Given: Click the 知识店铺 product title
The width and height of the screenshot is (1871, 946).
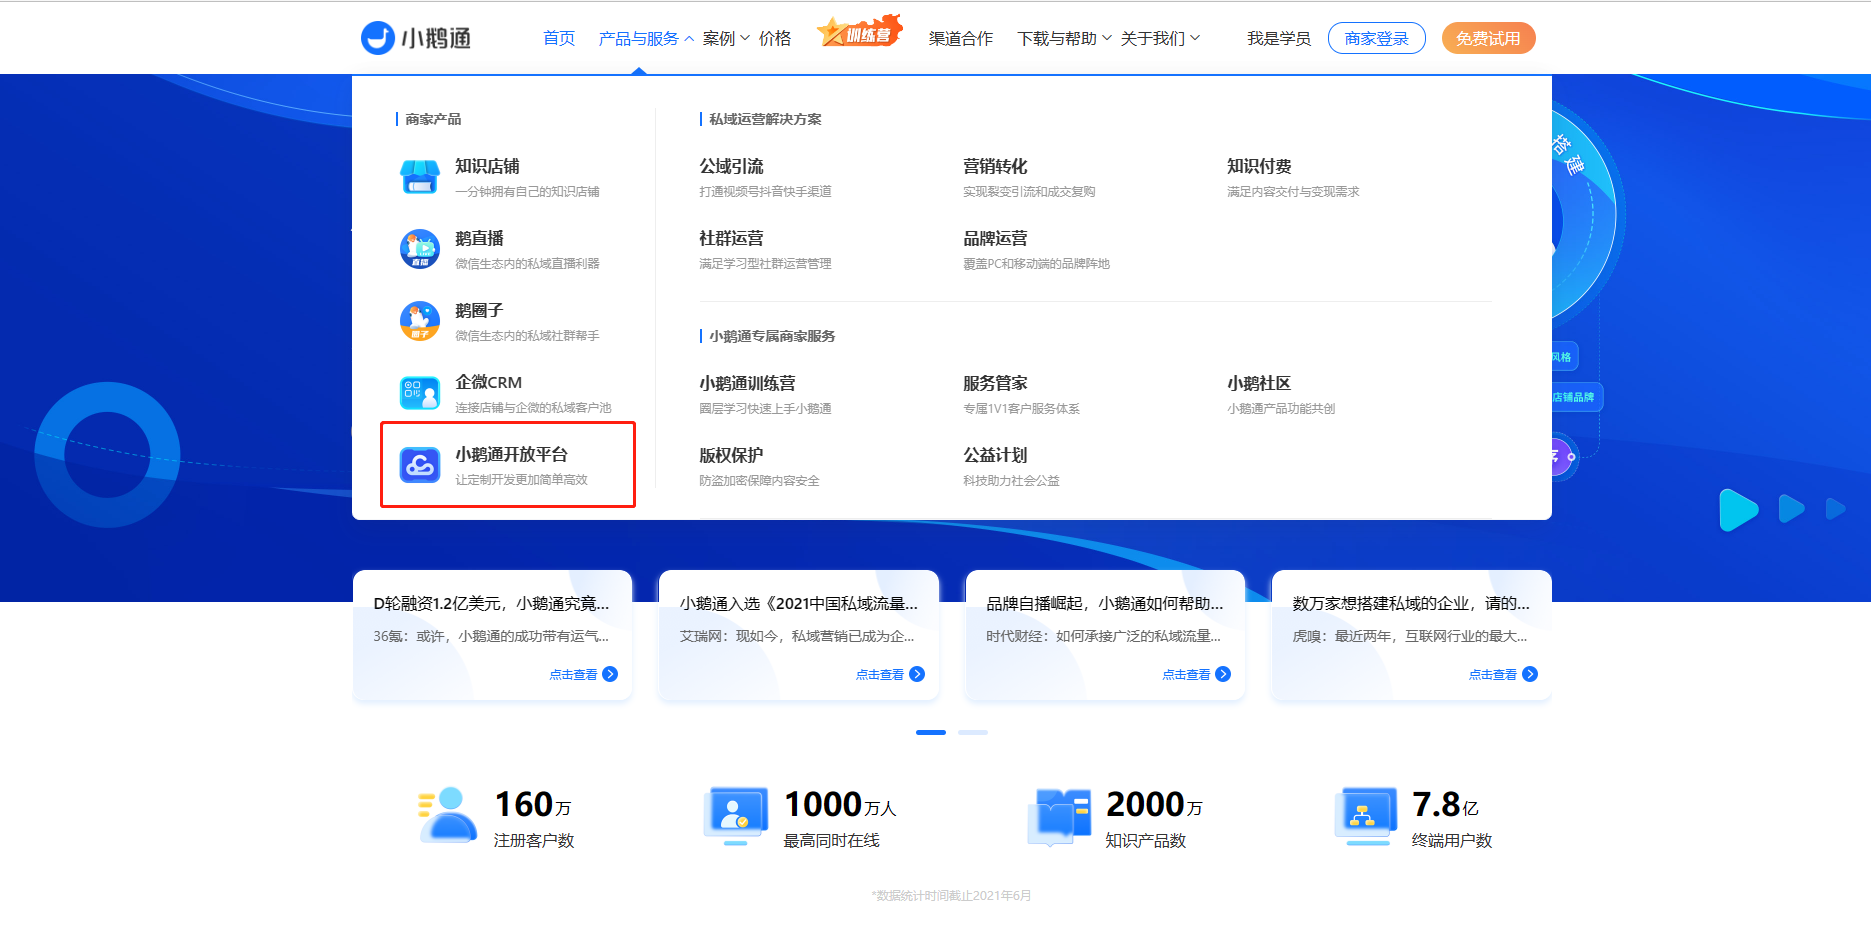Looking at the screenshot, I should click(487, 166).
